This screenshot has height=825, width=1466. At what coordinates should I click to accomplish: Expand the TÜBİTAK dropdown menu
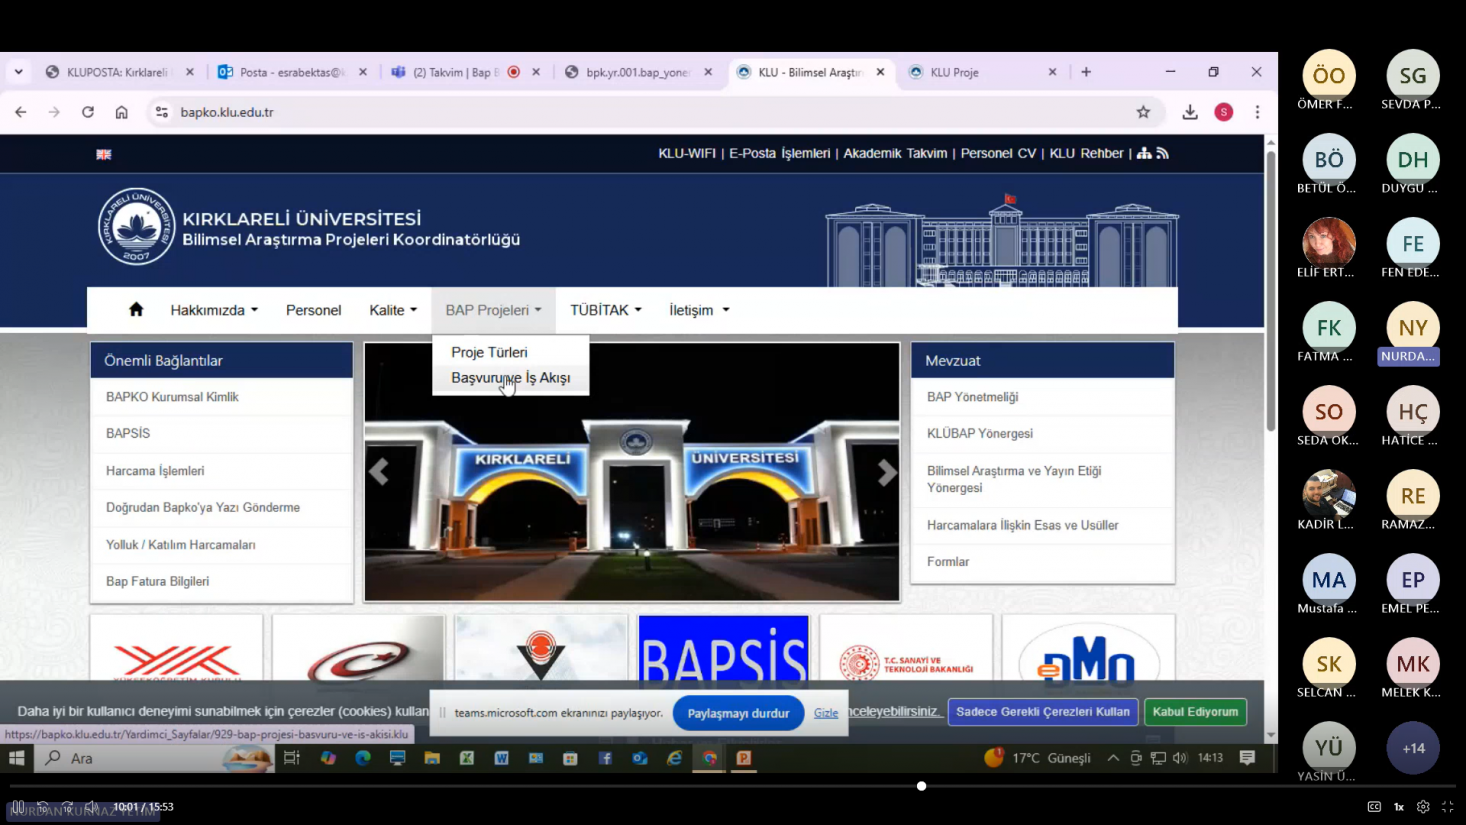tap(605, 310)
